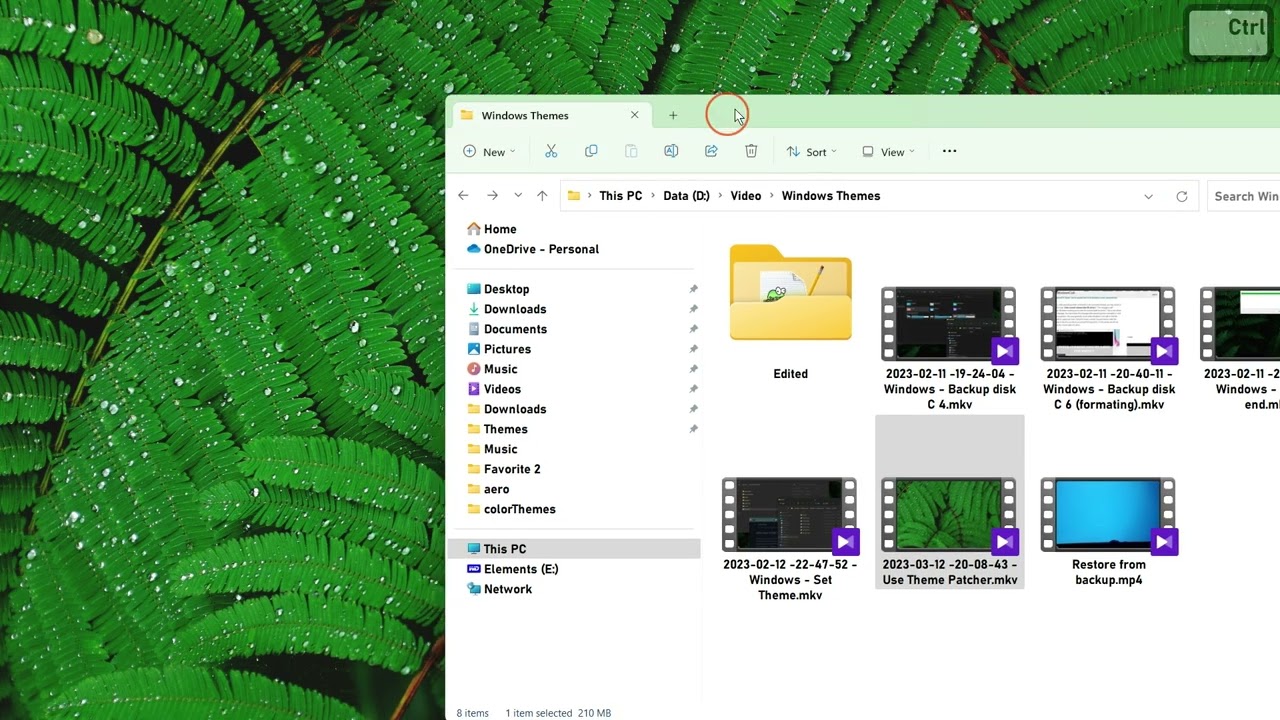
Task: Click the "8 items" status bar text
Action: 473,713
